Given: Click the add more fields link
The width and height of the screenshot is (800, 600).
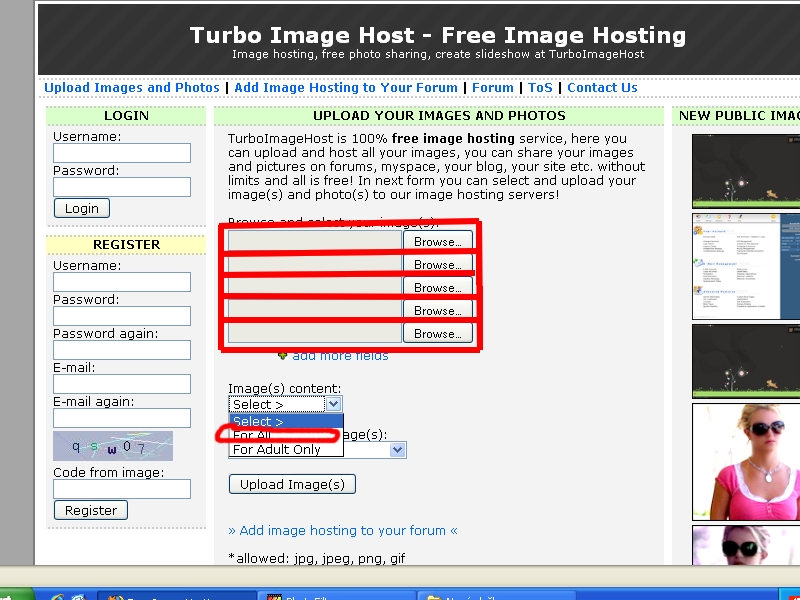Looking at the screenshot, I should [340, 356].
